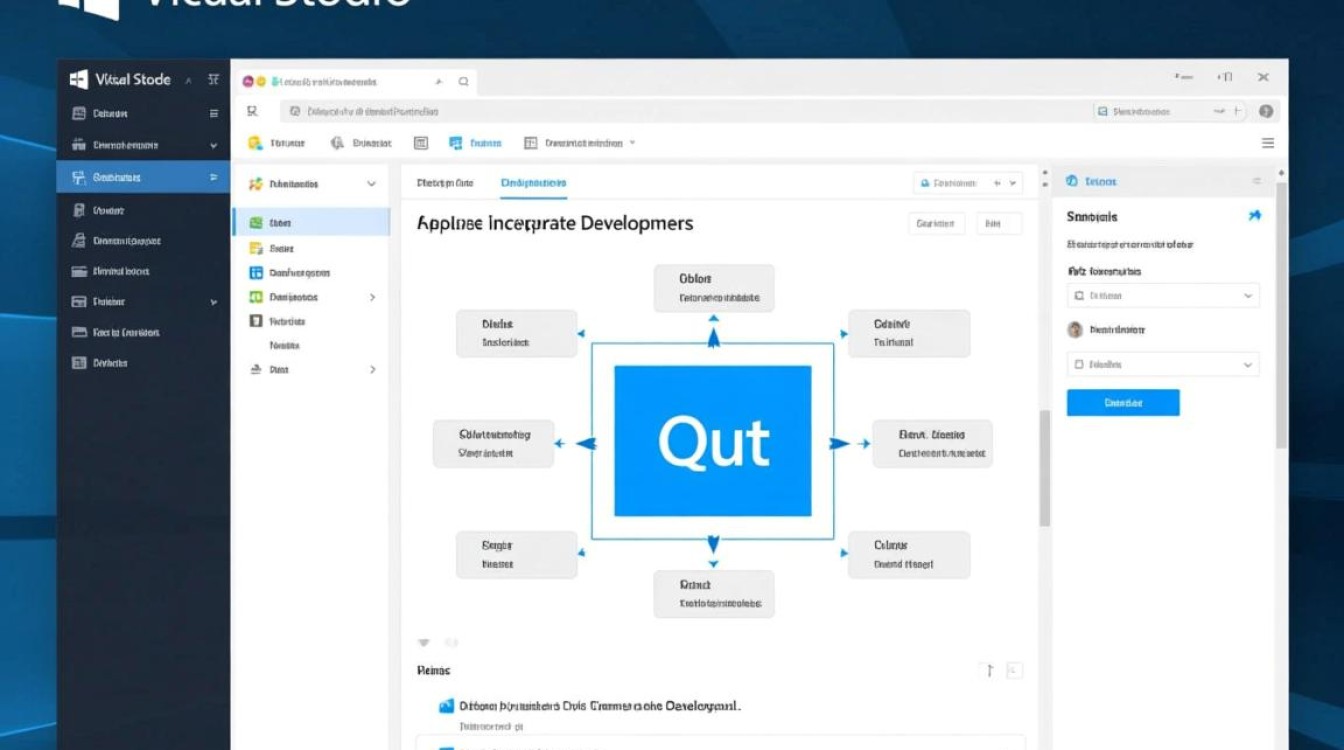
Task: Click the up-arrow icon in the bottom section header
Action: pyautogui.click(x=990, y=671)
